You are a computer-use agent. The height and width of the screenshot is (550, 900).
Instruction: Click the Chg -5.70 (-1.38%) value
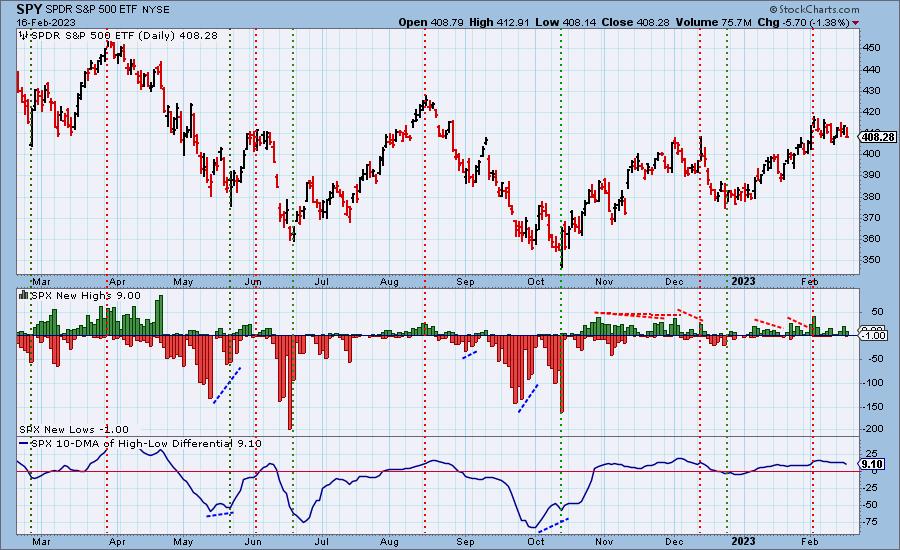pyautogui.click(x=804, y=22)
